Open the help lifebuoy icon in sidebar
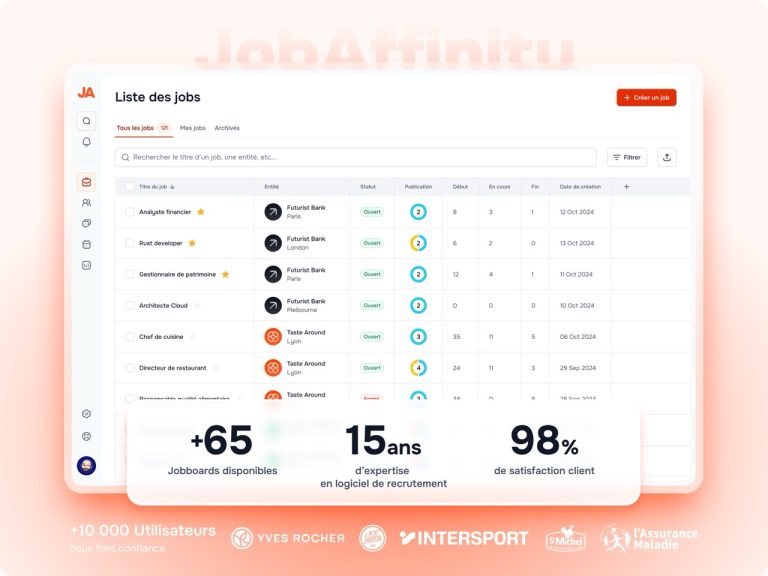Screen dimensions: 768x576 [86, 436]
